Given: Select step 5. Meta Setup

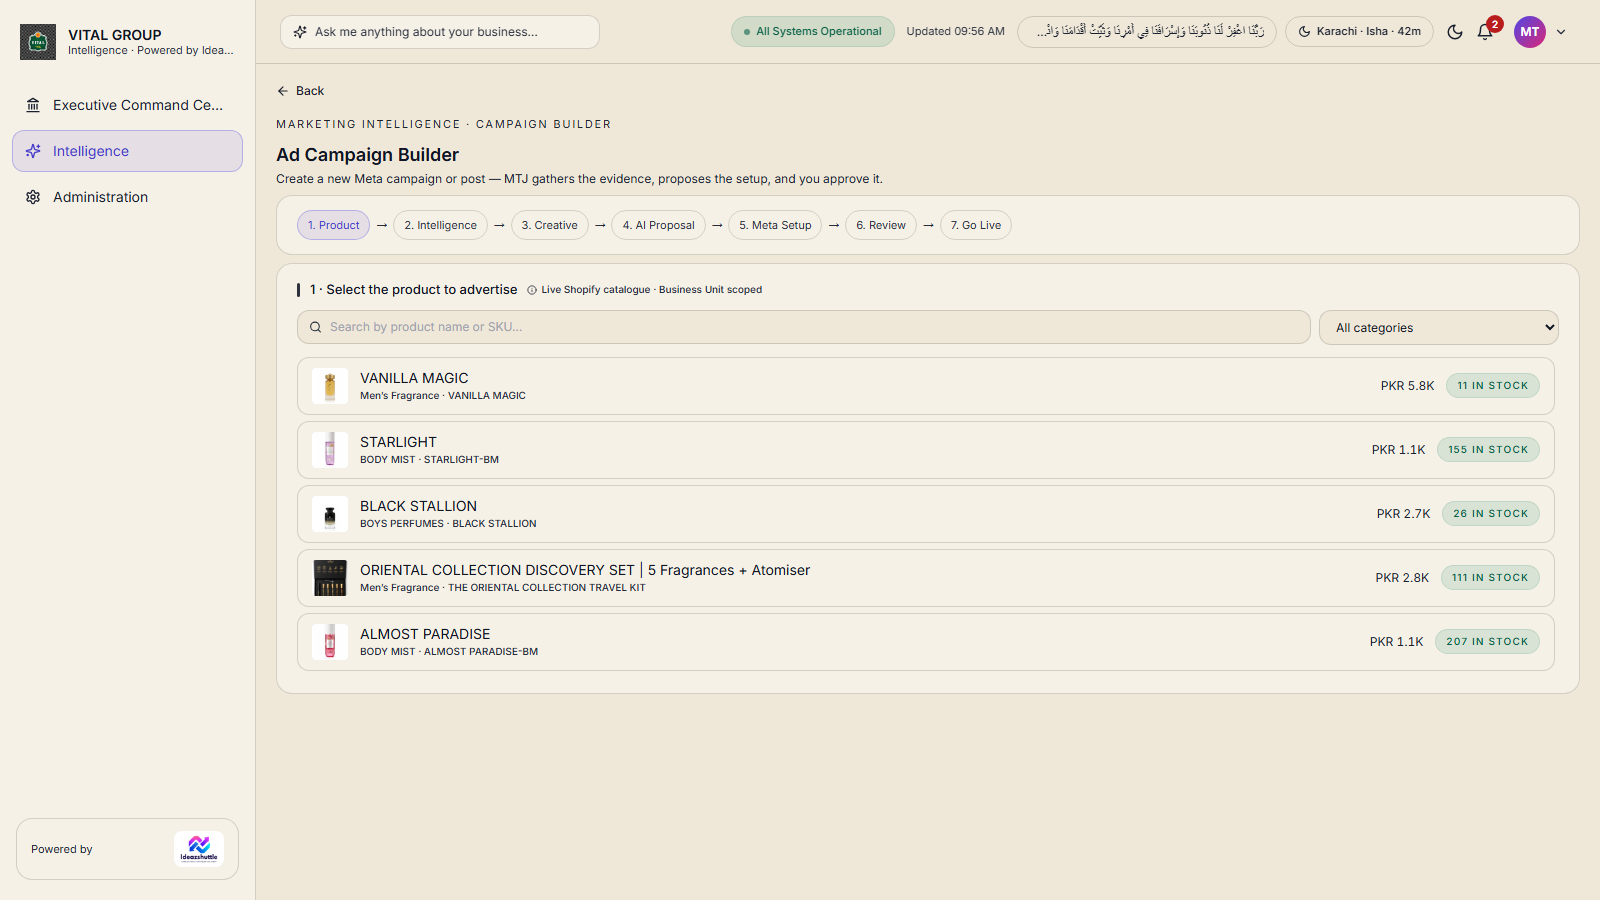Looking at the screenshot, I should tap(775, 225).
